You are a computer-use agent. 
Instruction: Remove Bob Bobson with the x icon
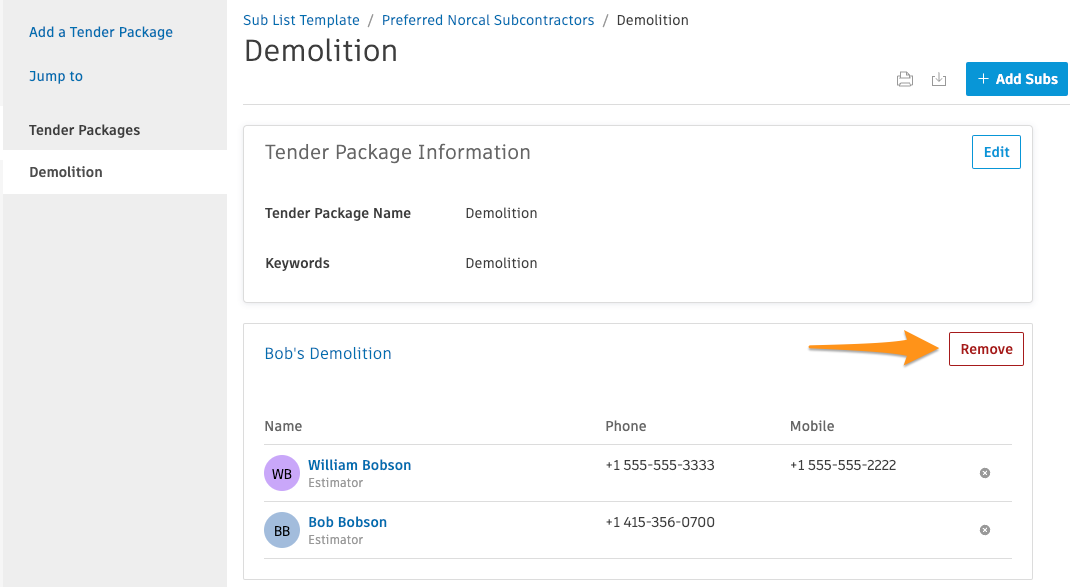[x=985, y=530]
